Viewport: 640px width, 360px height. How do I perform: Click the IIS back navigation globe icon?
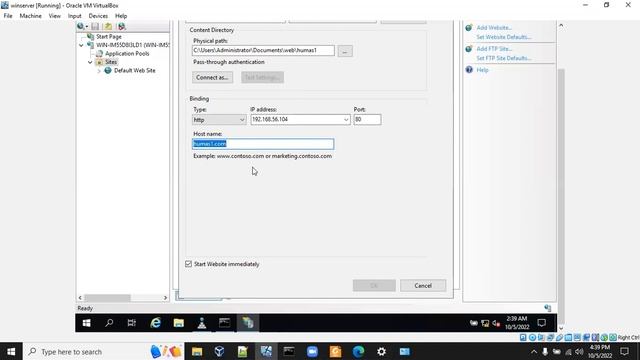(81, 26)
